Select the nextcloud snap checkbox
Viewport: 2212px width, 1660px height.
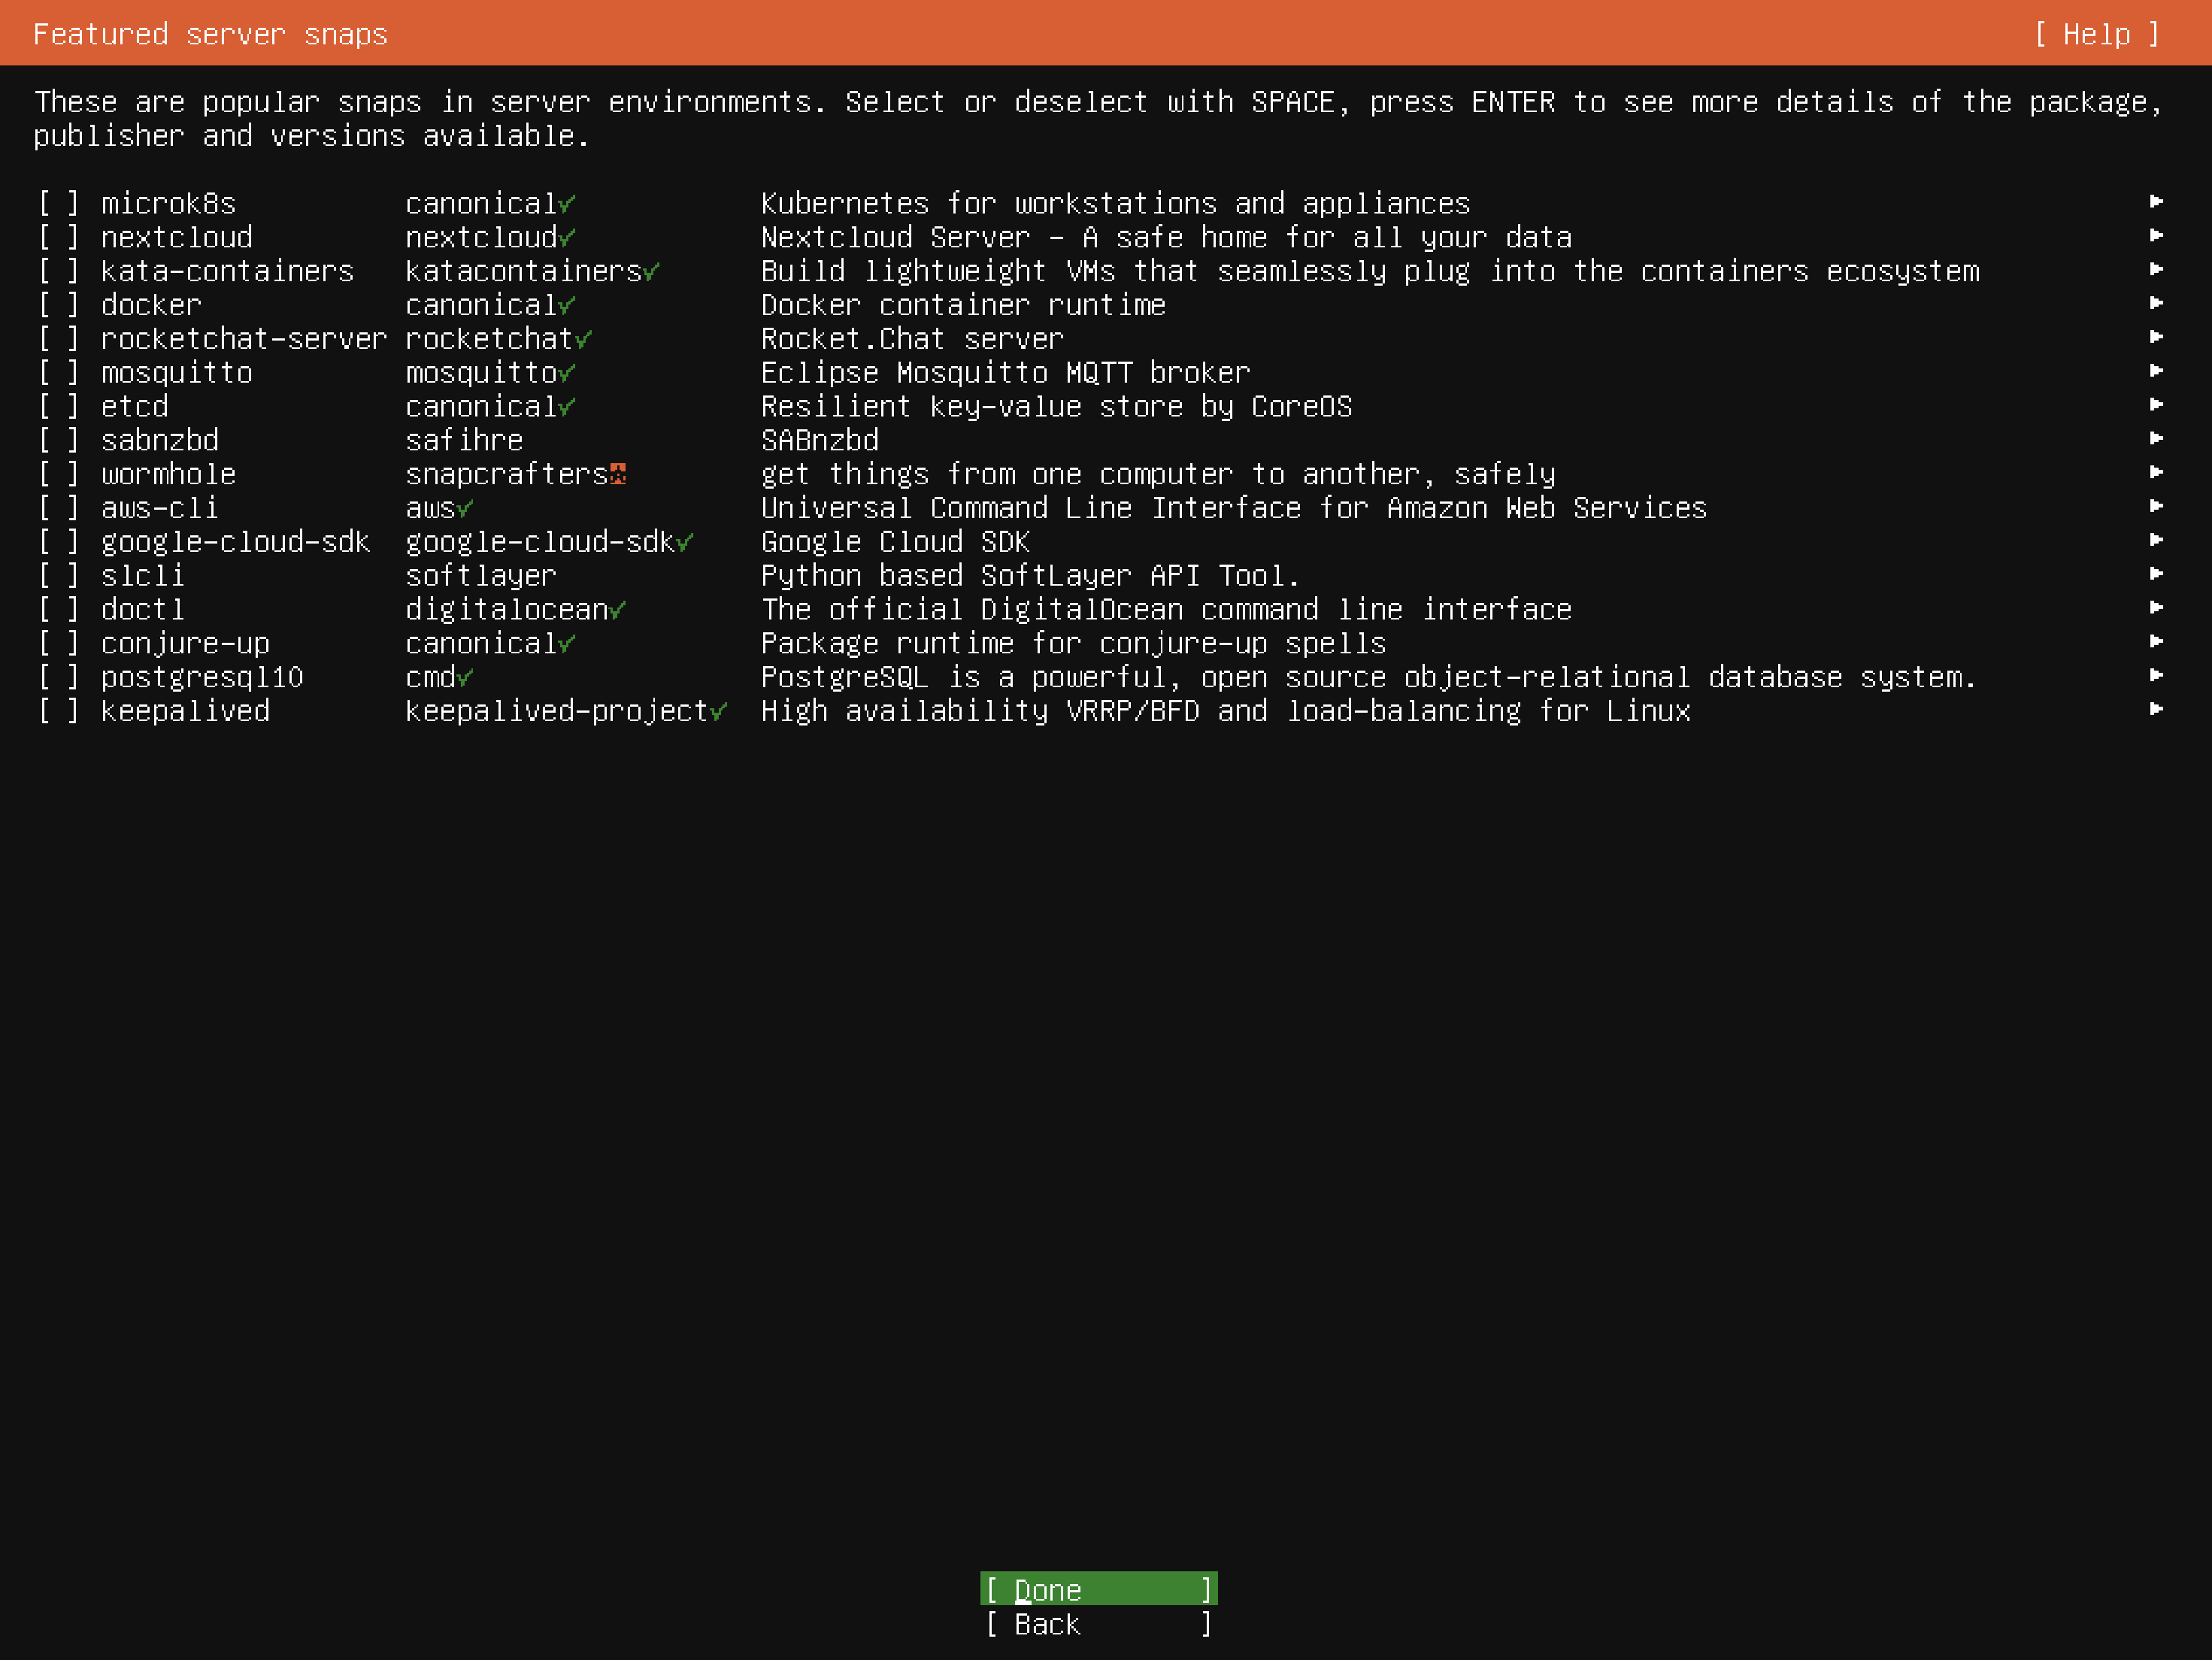point(58,238)
